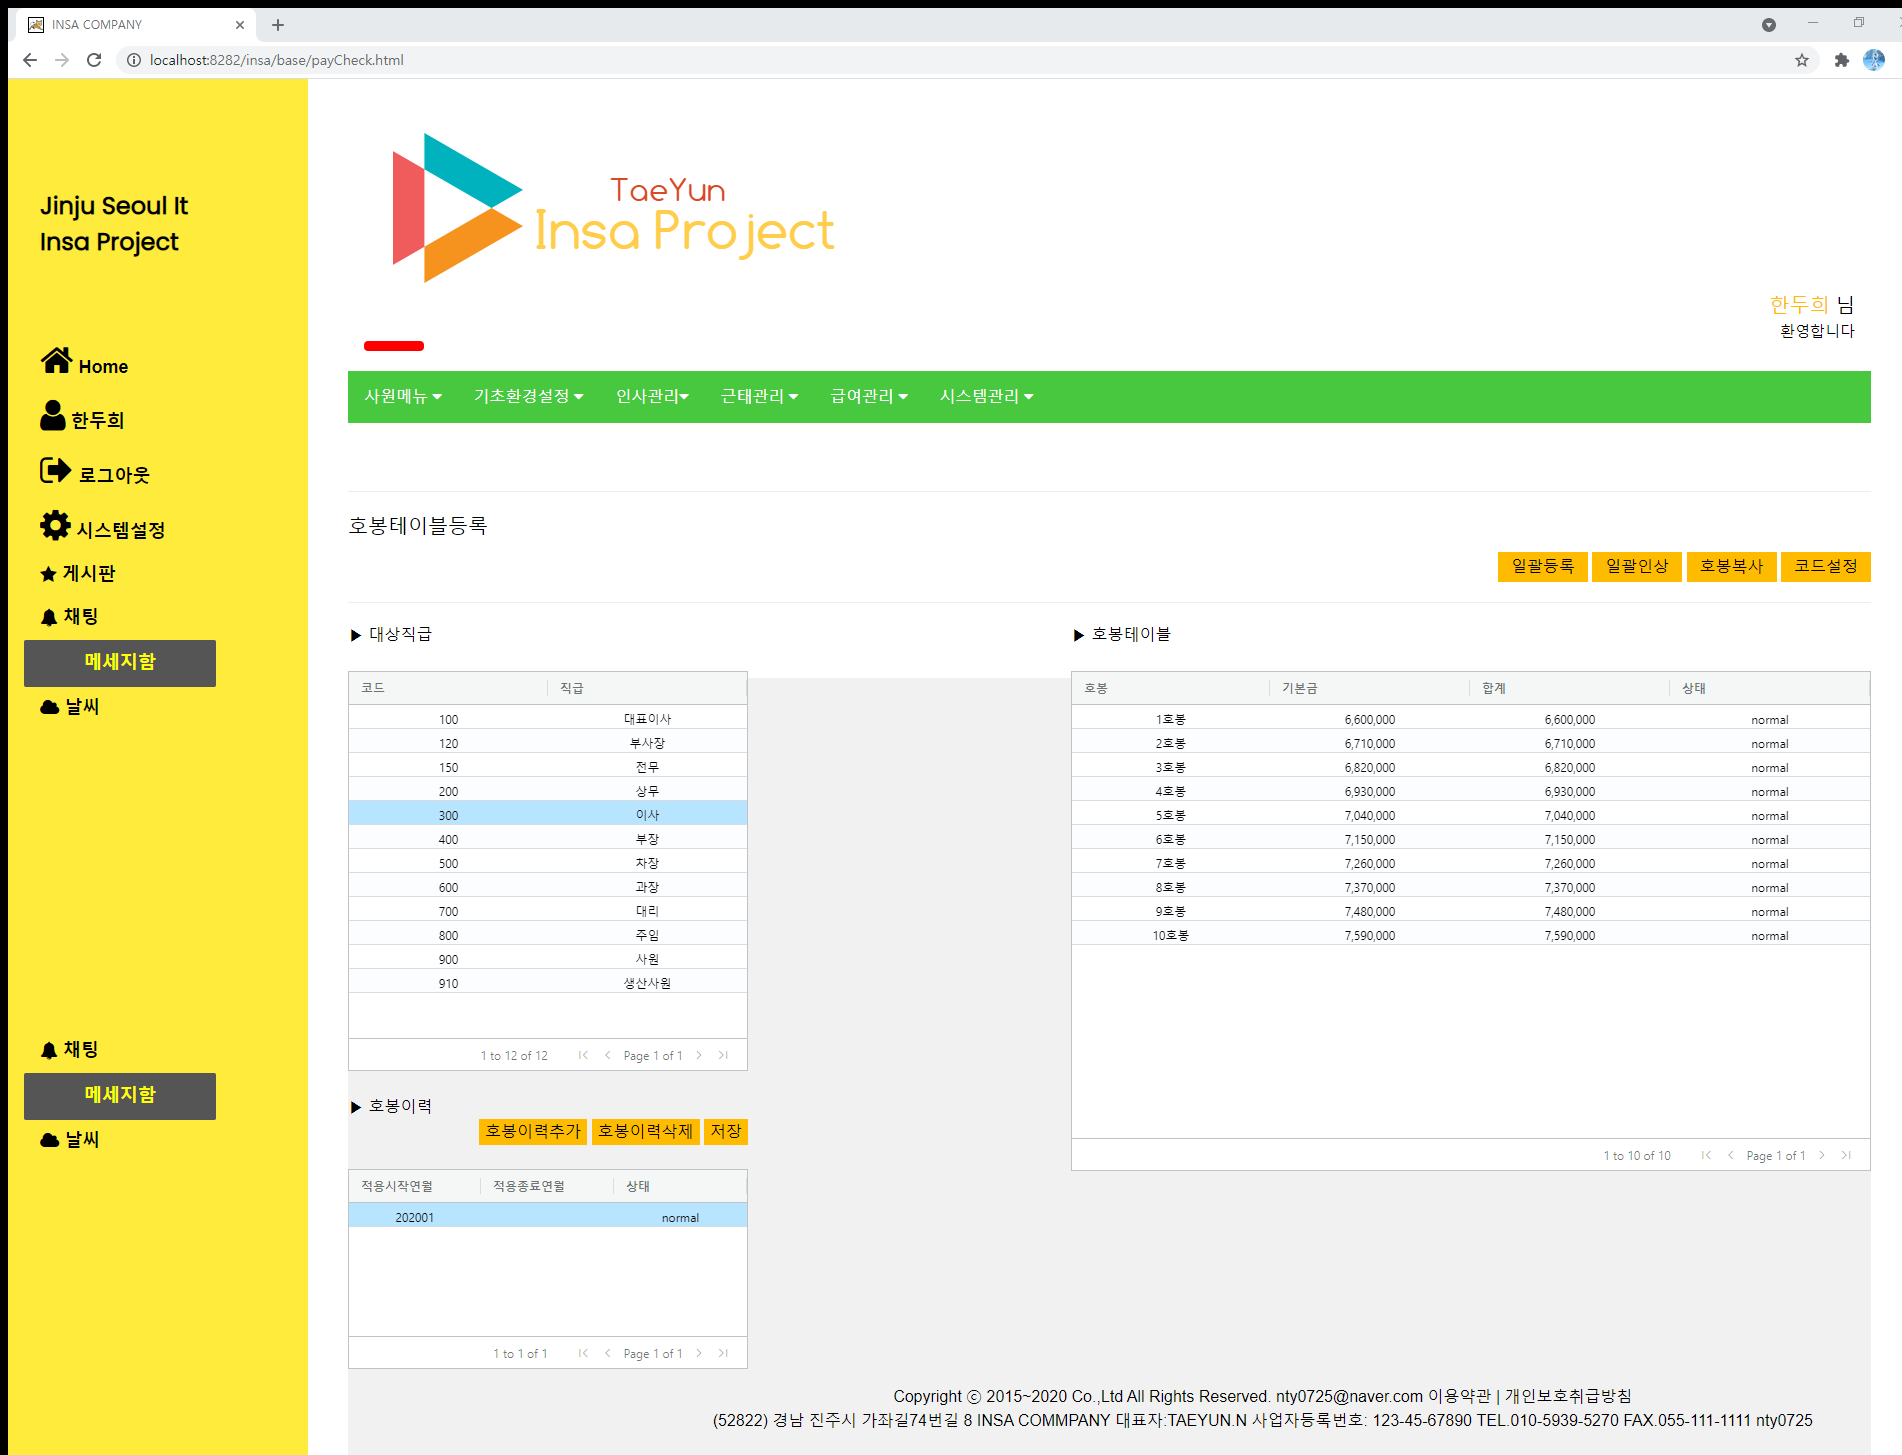The width and height of the screenshot is (1902, 1455).
Task: Bookmark this page with the star icon
Action: (1802, 60)
